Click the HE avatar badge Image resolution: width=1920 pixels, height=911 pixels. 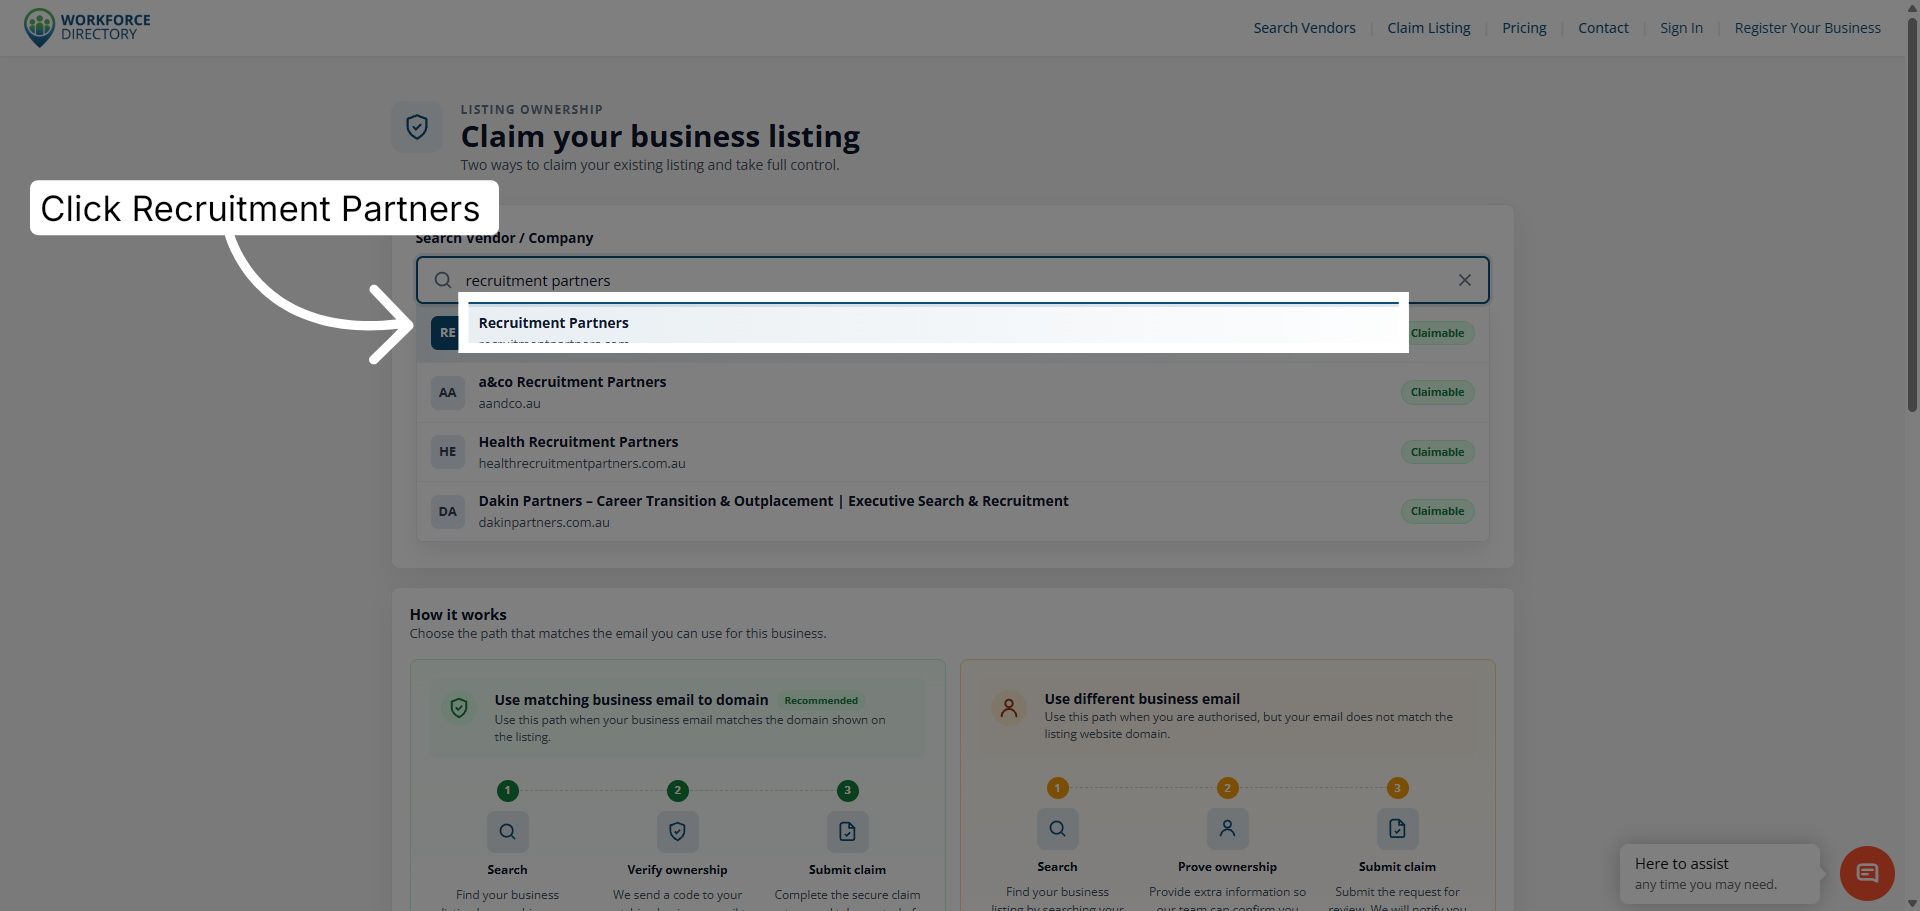click(448, 452)
